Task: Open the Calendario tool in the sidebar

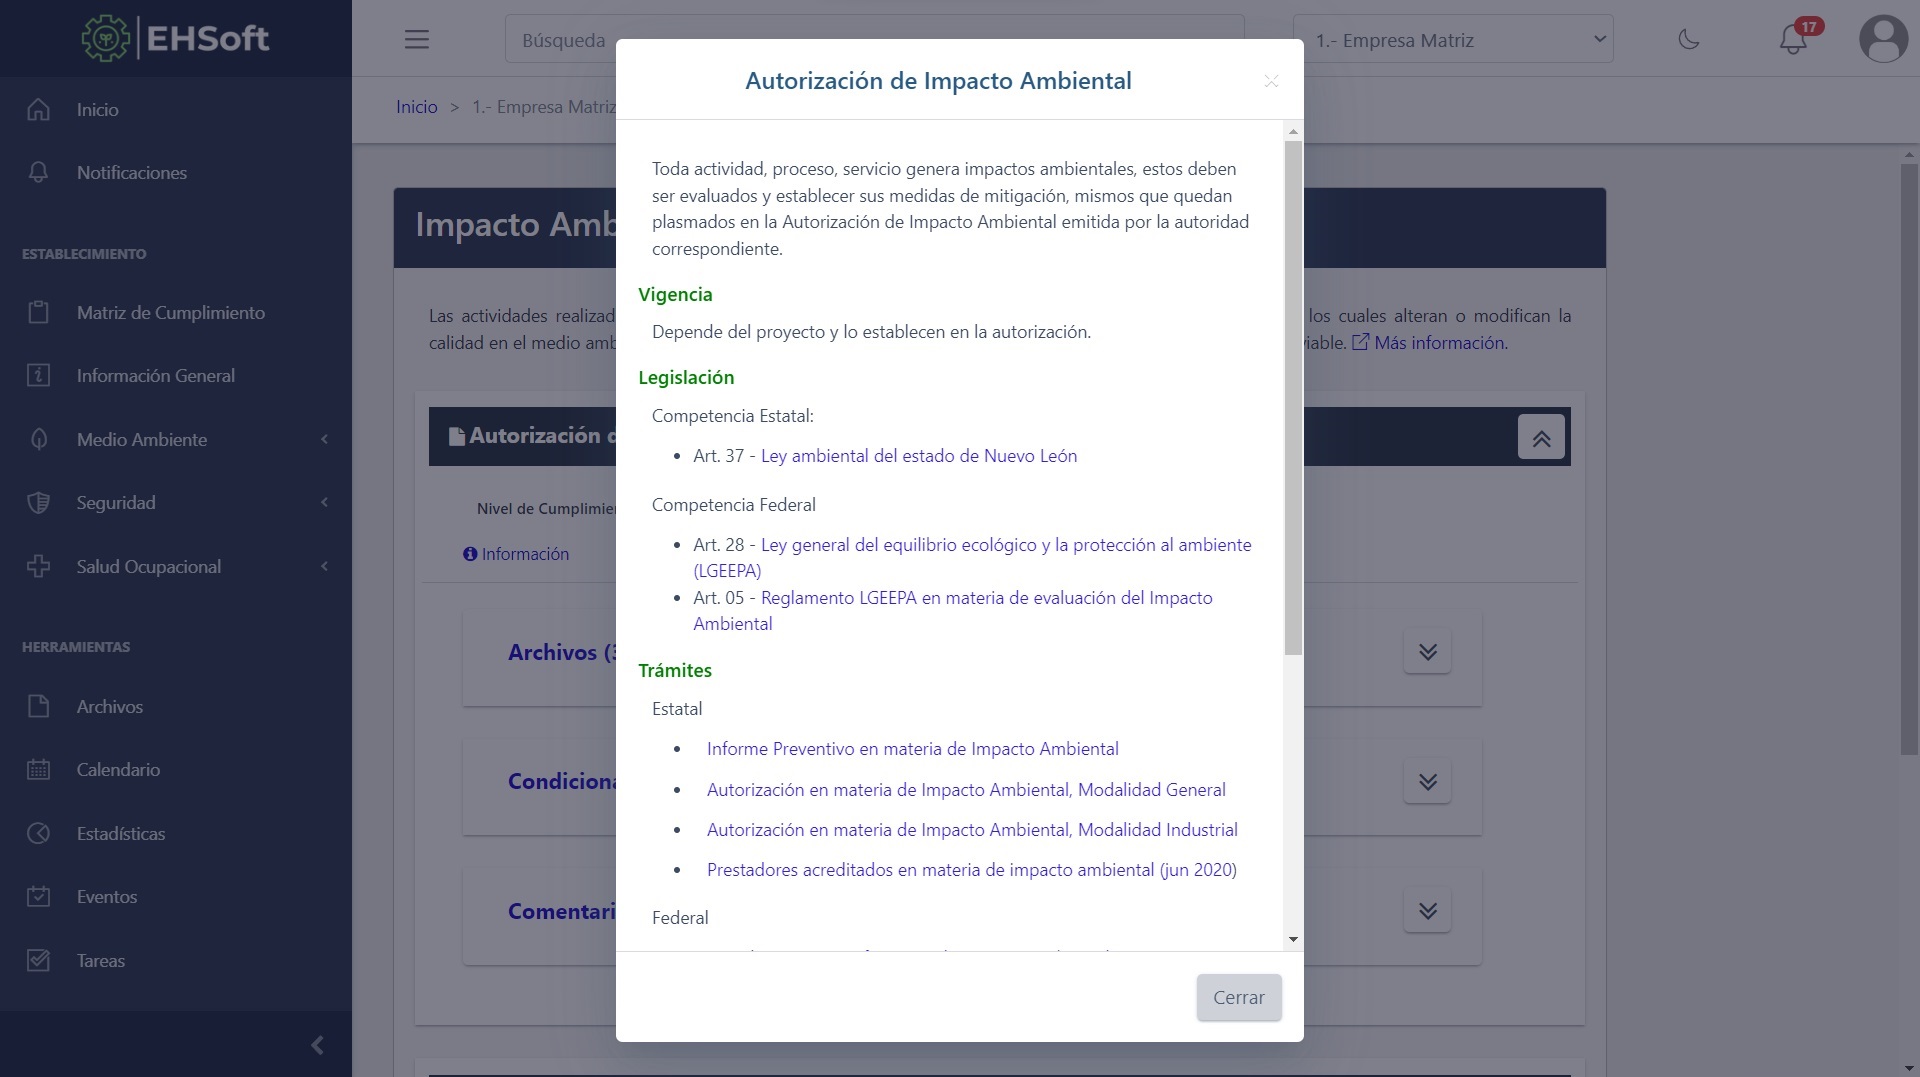Action: point(38,769)
